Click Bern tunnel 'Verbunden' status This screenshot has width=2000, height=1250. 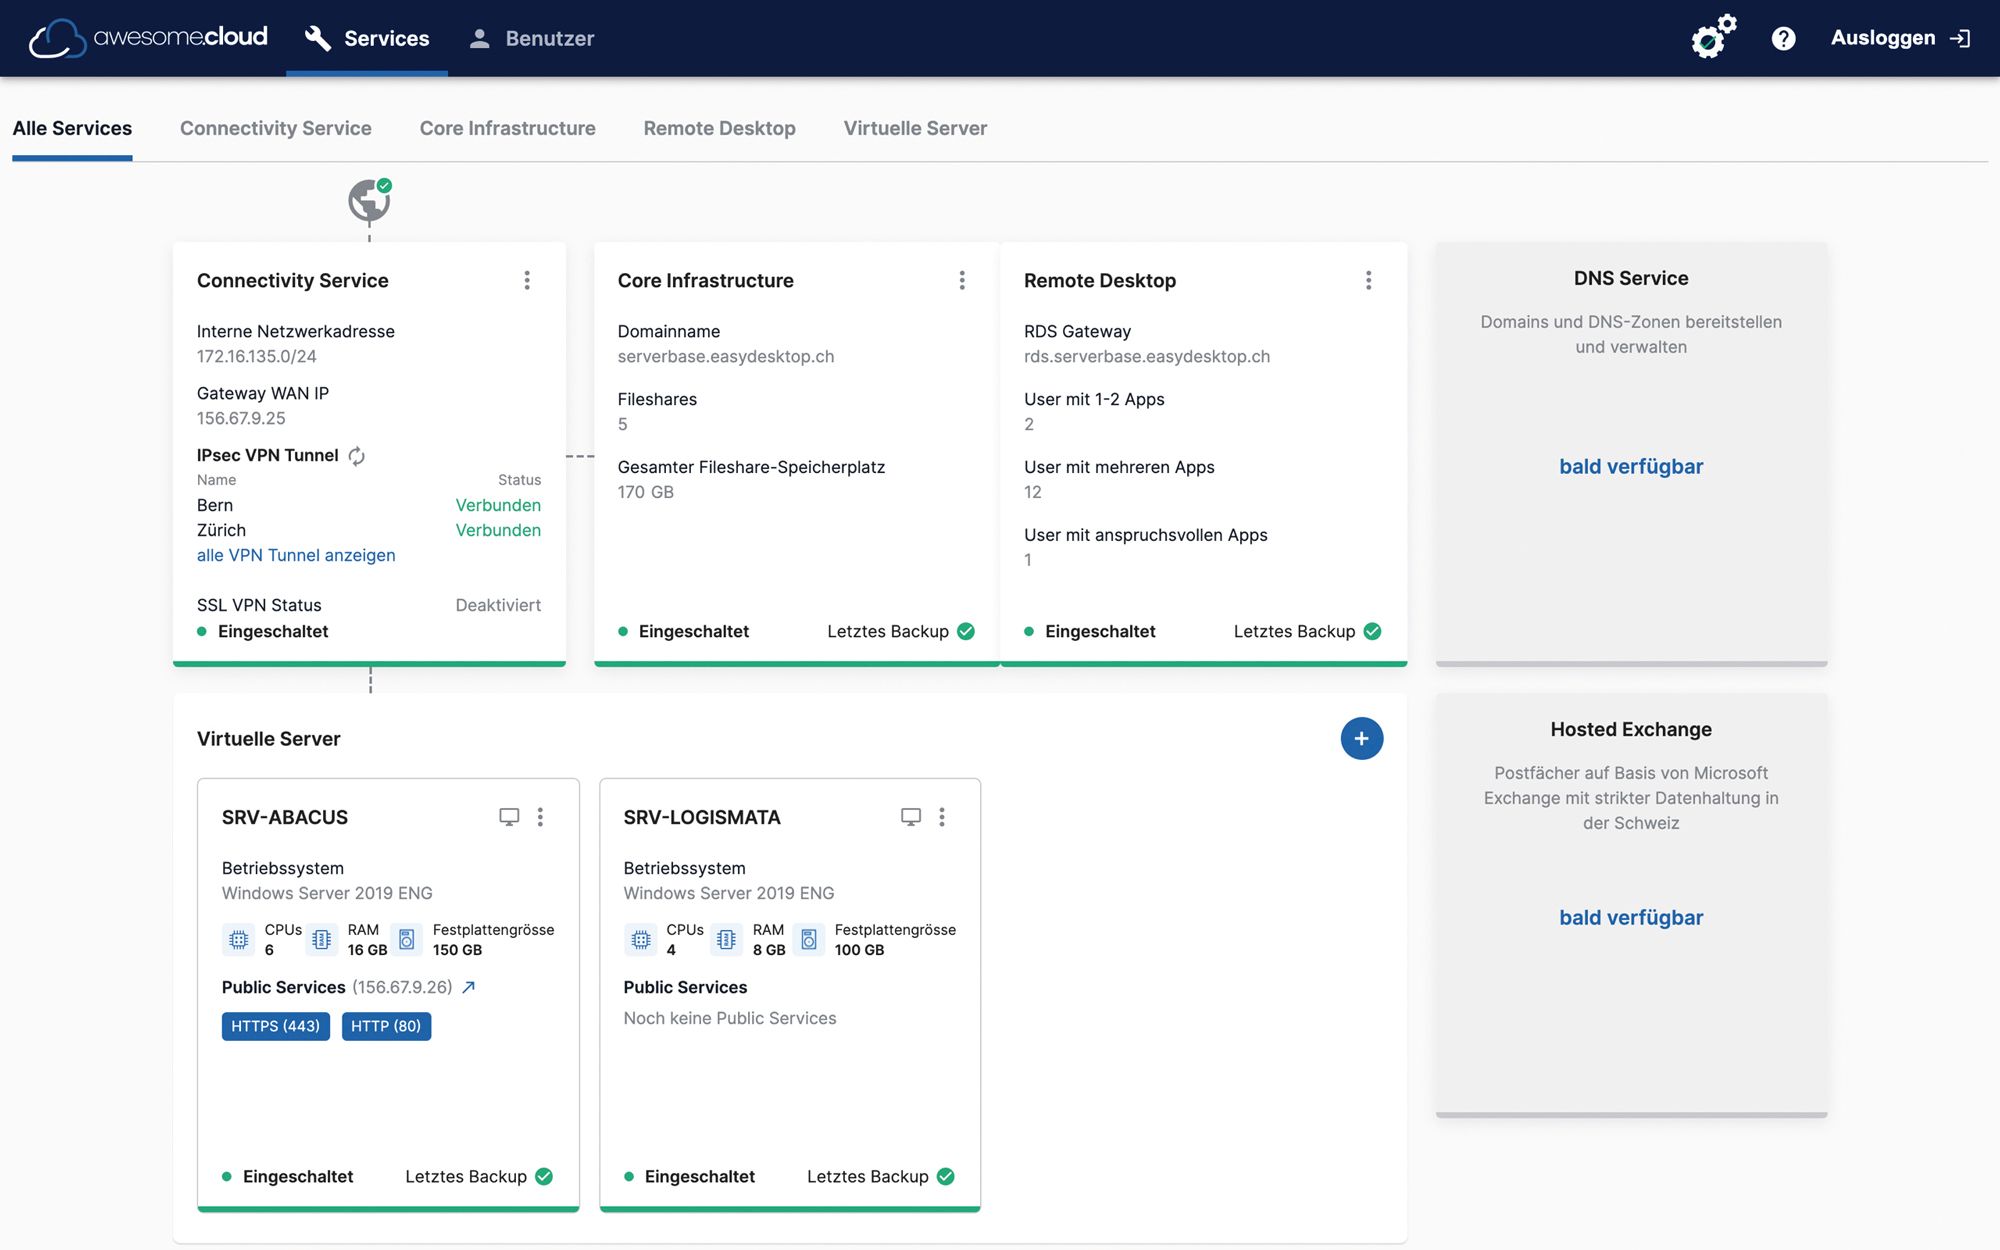pos(498,505)
